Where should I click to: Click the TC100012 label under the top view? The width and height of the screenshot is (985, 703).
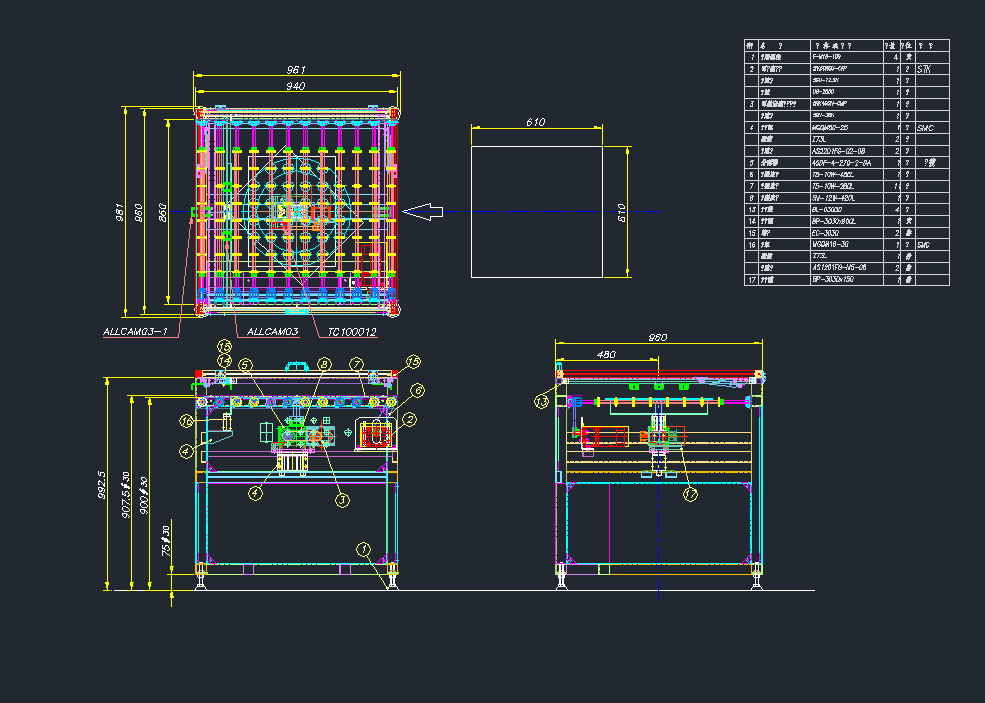354,331
